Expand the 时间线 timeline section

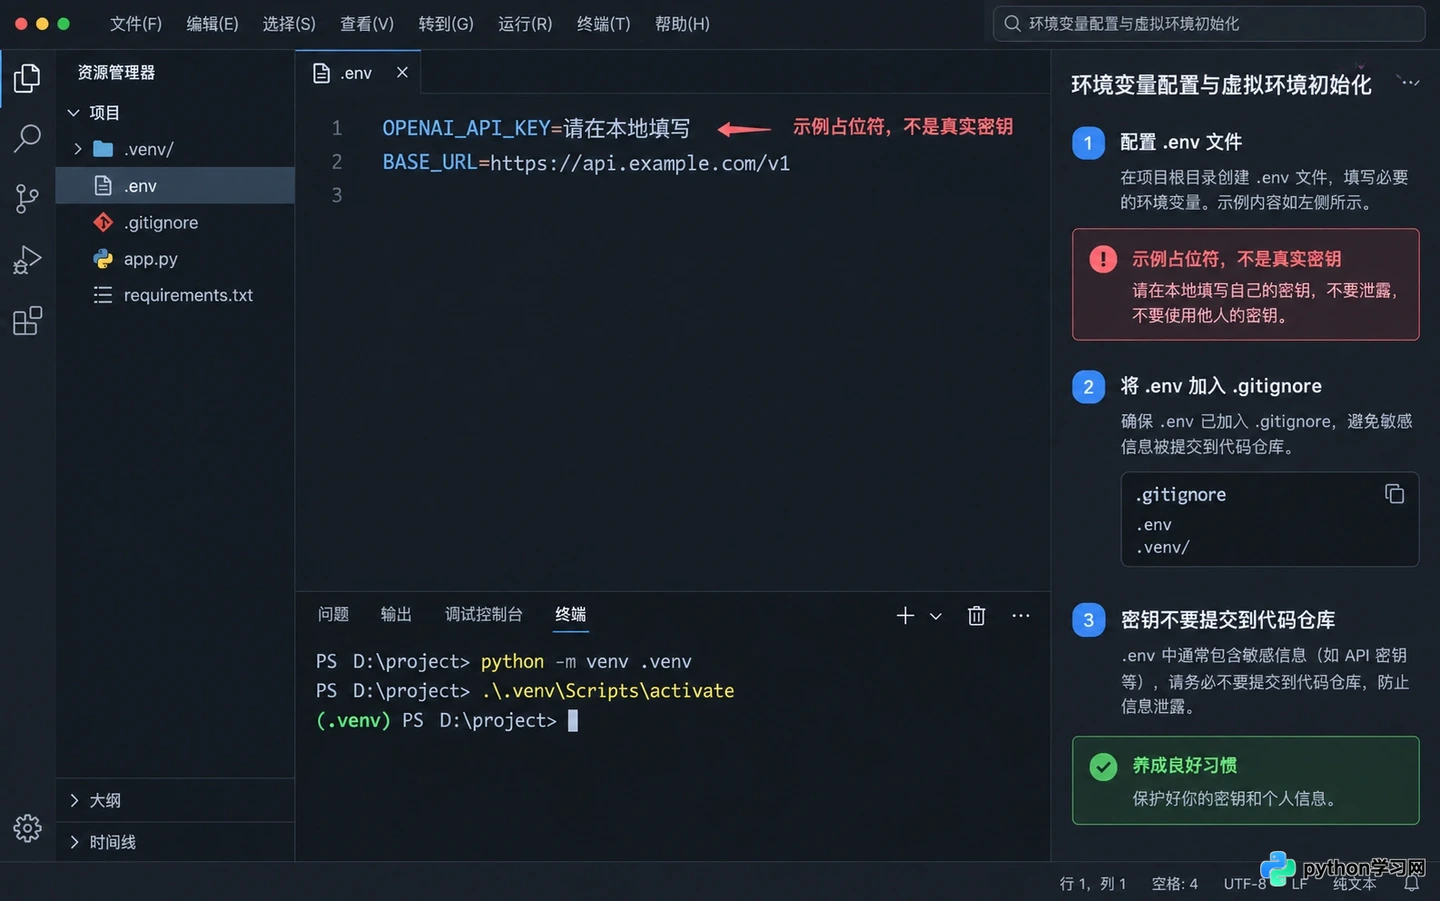click(x=74, y=842)
